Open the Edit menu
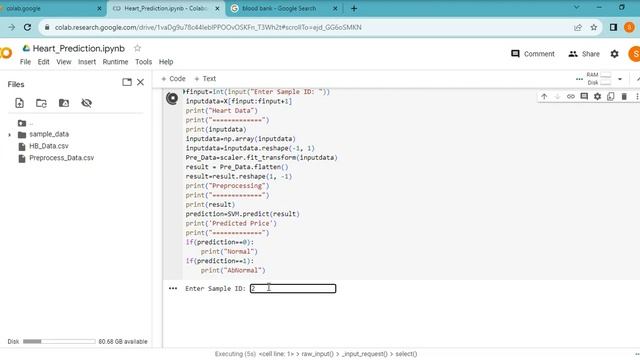Image resolution: width=640 pixels, height=360 pixels. pyautogui.click(x=43, y=62)
